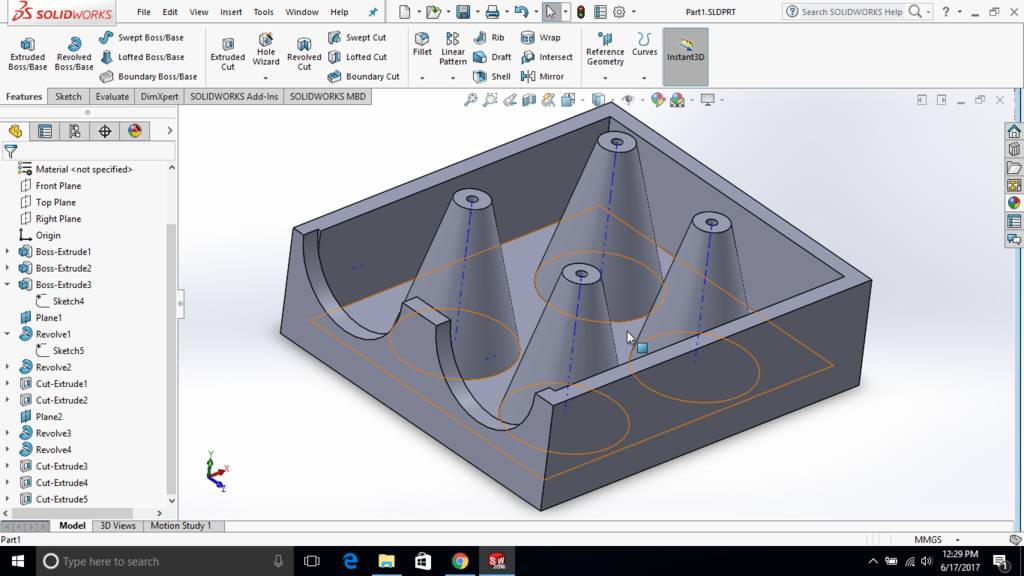Viewport: 1024px width, 576px height.
Task: Click the Zoom to Fit icon
Action: [x=470, y=100]
